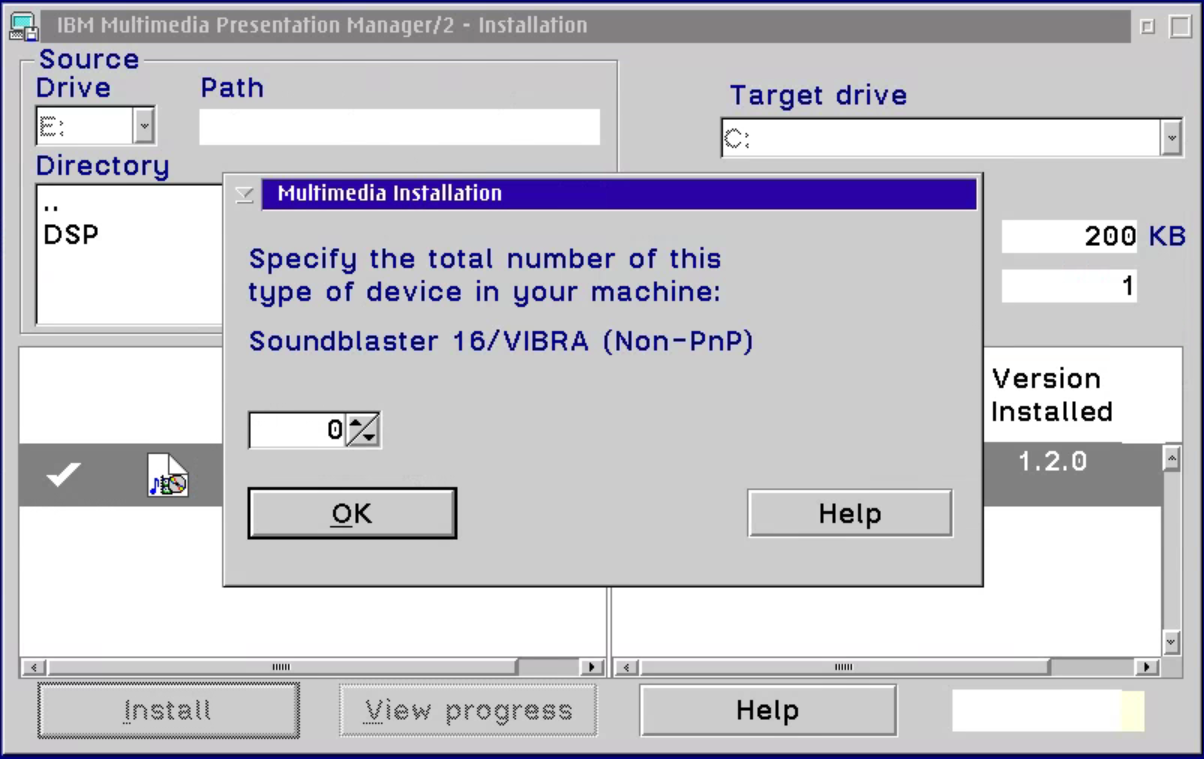Decrease device count with spinner down arrow
Viewport: 1204px width, 759px height.
pos(368,438)
